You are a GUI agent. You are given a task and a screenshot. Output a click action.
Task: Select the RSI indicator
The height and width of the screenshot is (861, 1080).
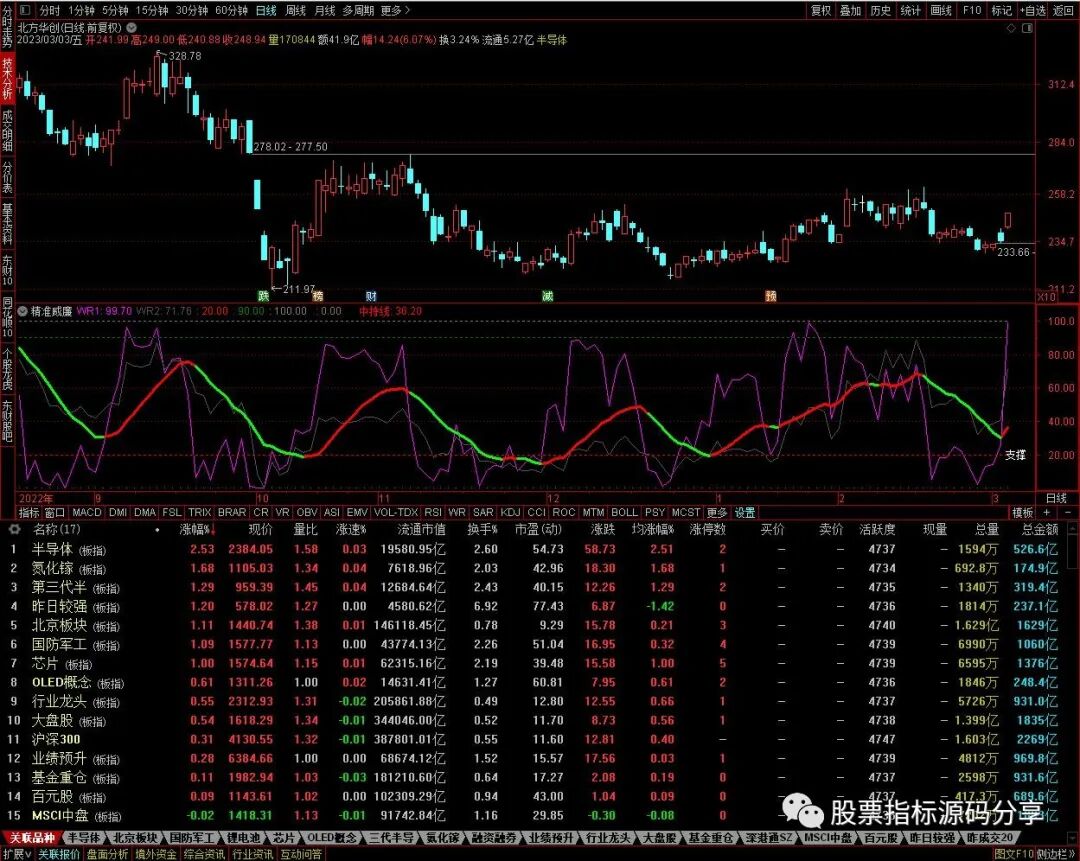pos(433,512)
